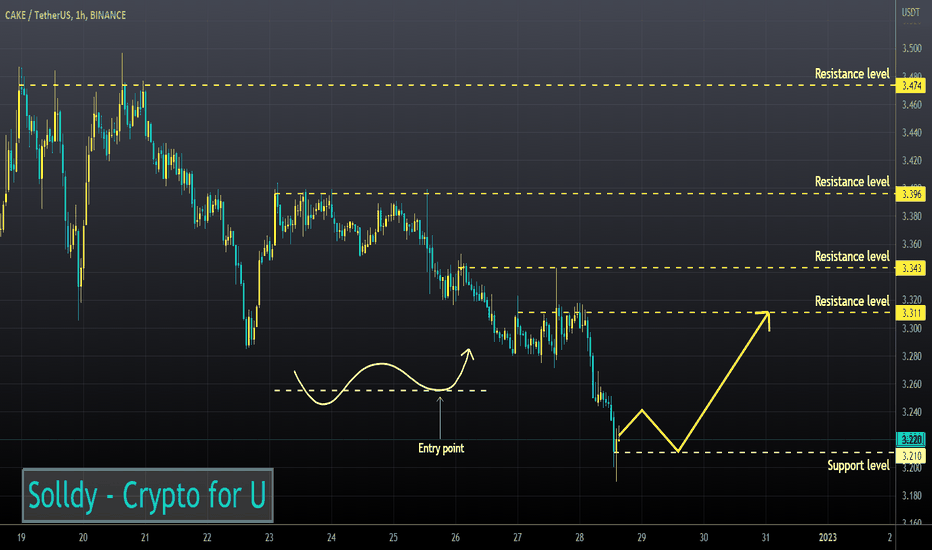932x550 pixels.
Task: Click the Resistance level label at 3.396
Action: coord(852,181)
